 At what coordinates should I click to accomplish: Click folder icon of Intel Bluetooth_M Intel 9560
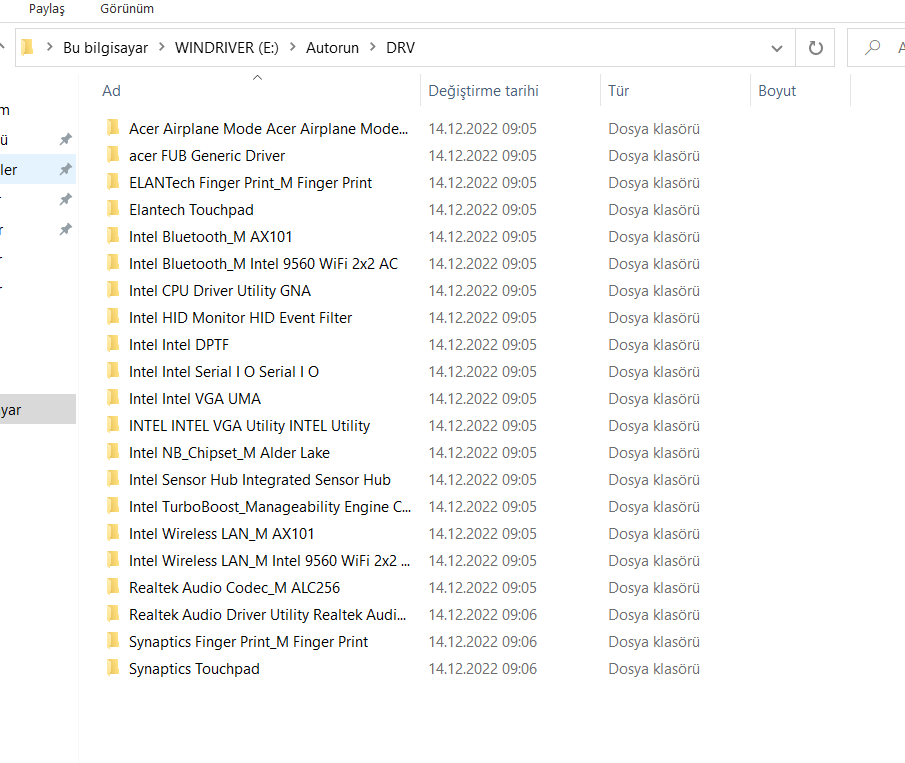pos(113,263)
